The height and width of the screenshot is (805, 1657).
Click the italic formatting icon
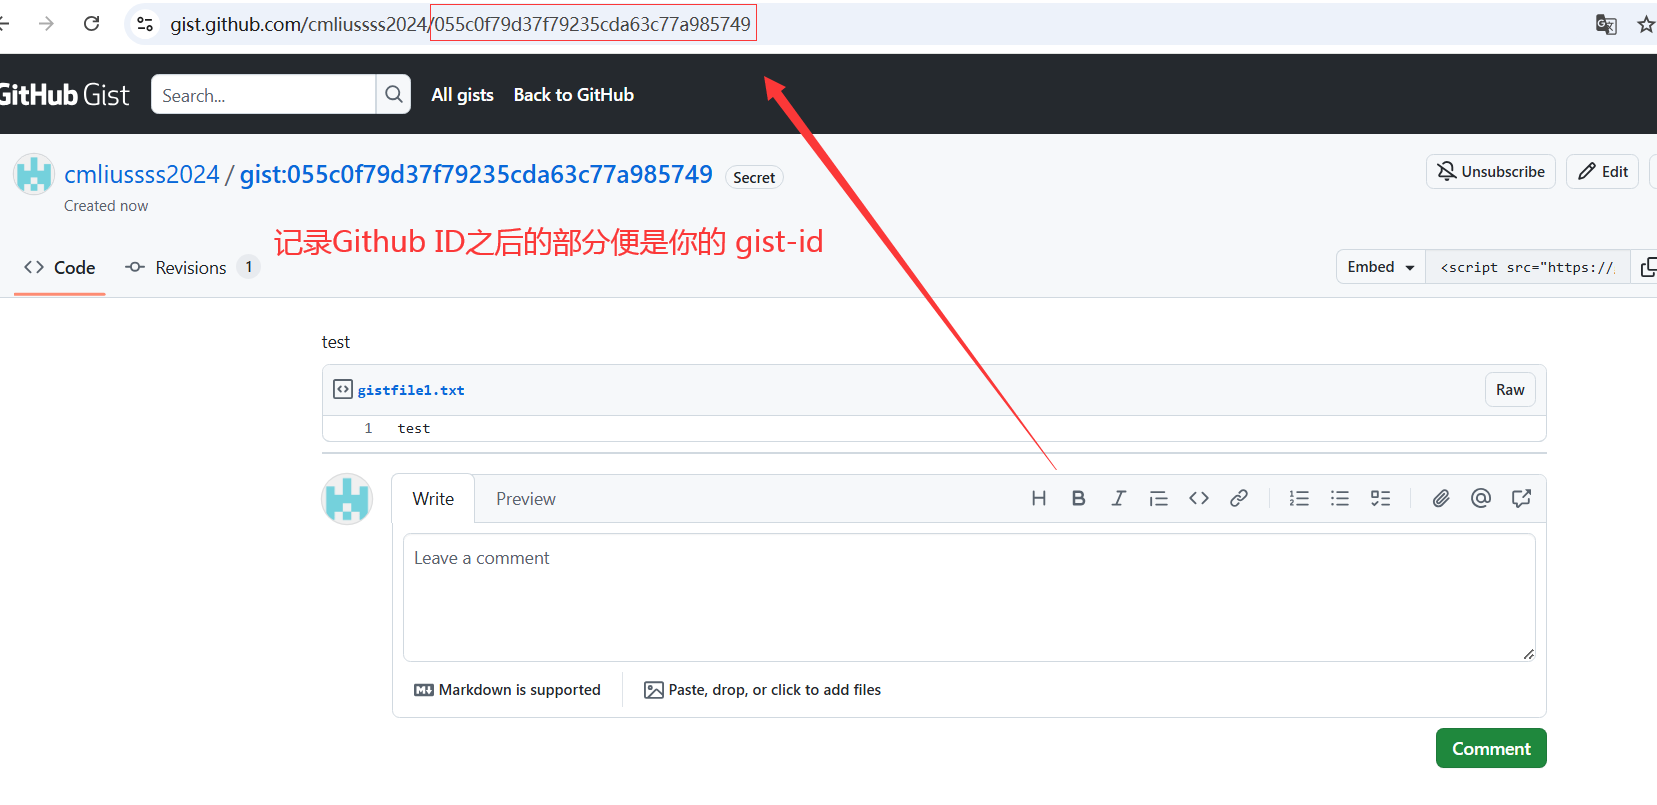[x=1118, y=498]
